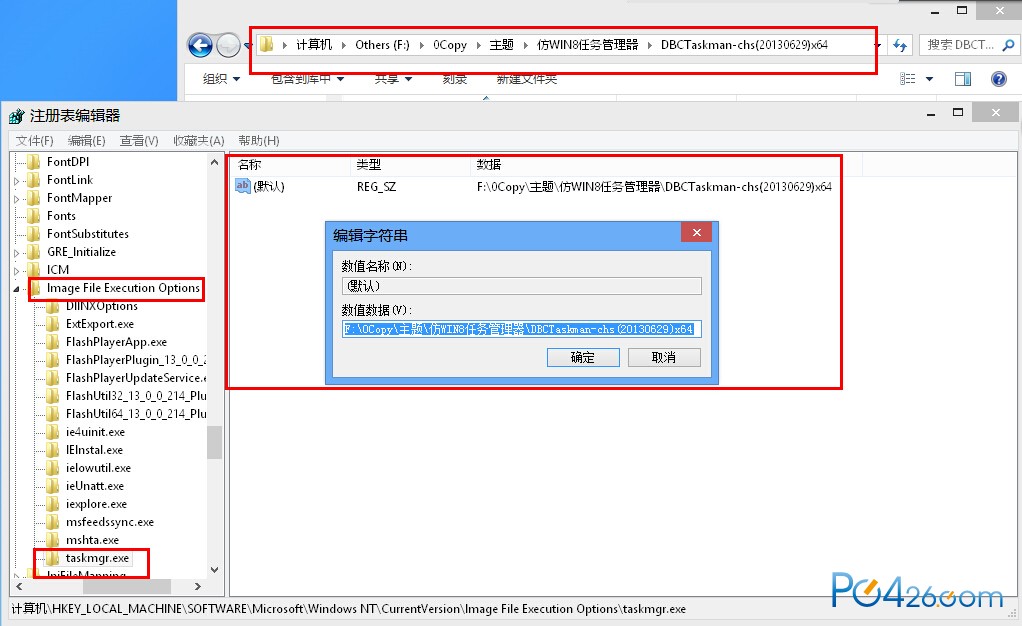Select the taskmgr.exe registry key
Screen dimensions: 1022x626
[97, 558]
